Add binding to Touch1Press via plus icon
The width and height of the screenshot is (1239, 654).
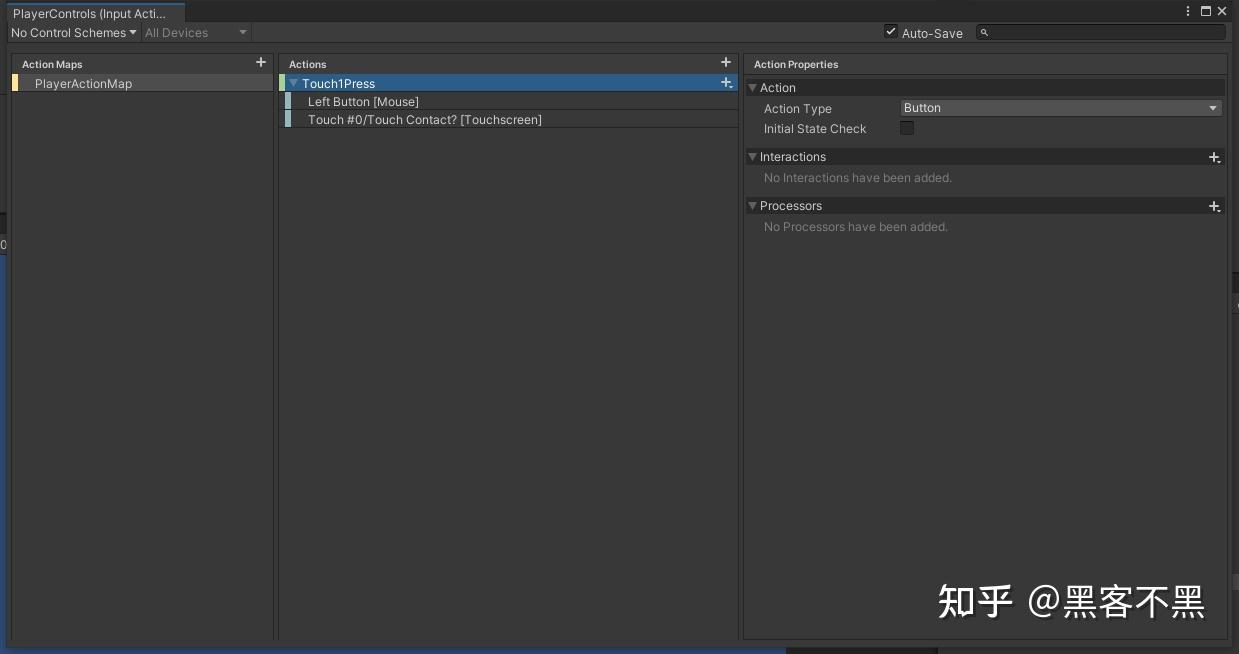click(727, 83)
